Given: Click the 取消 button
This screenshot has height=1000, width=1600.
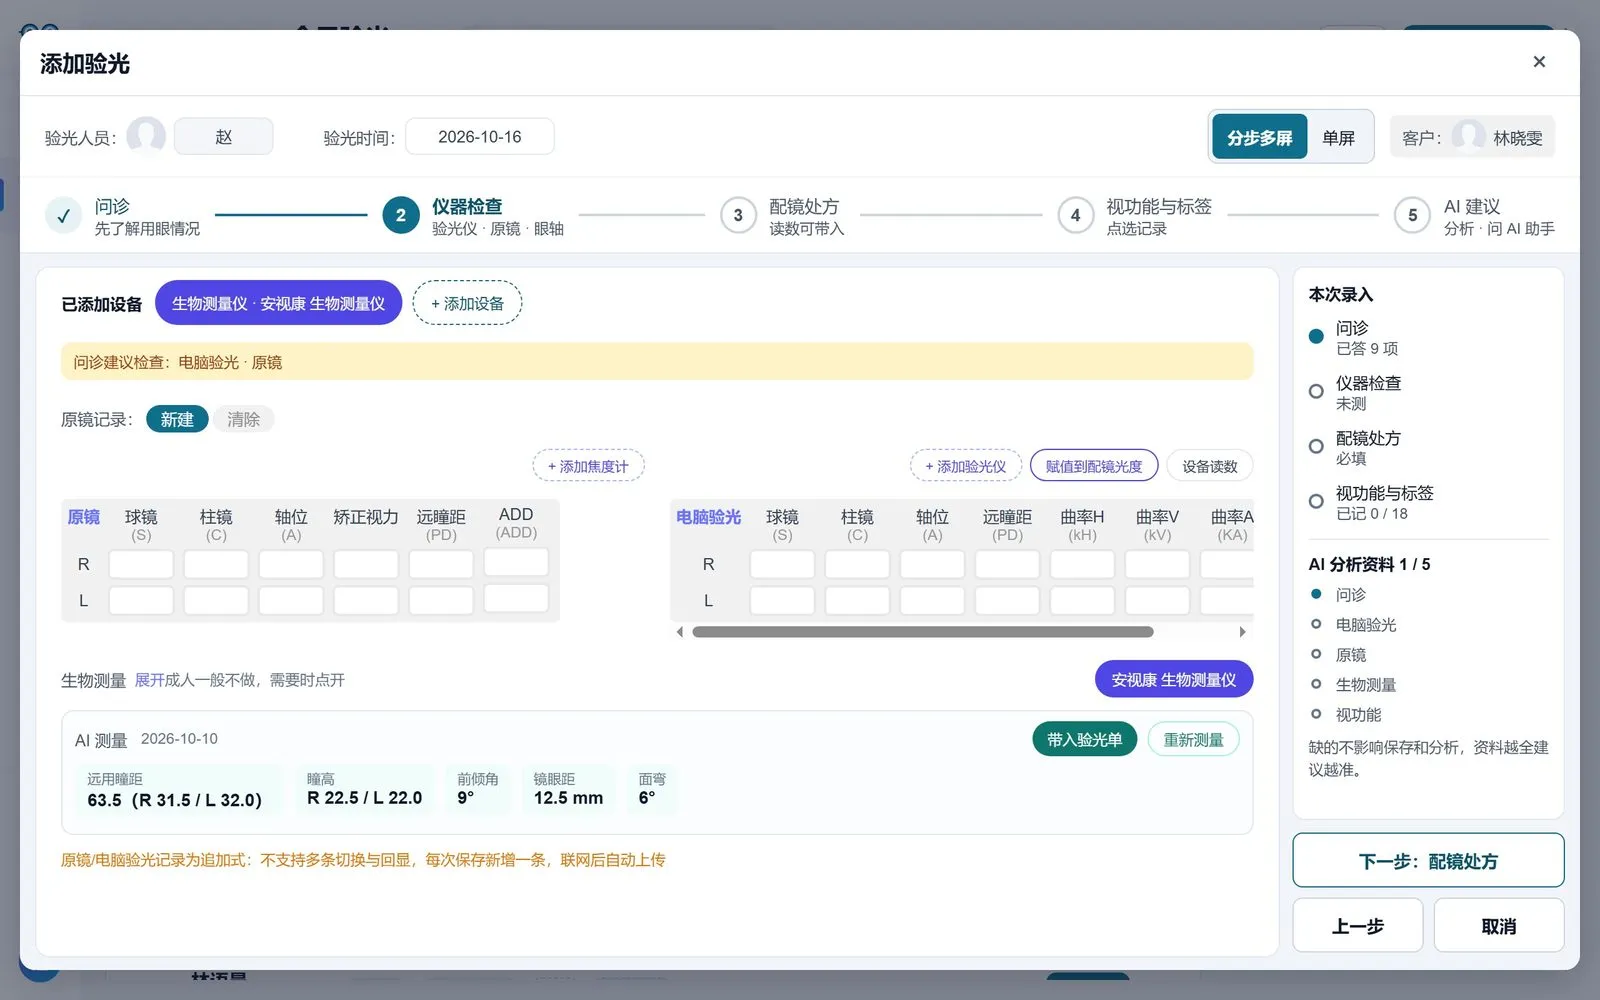Looking at the screenshot, I should [1498, 925].
